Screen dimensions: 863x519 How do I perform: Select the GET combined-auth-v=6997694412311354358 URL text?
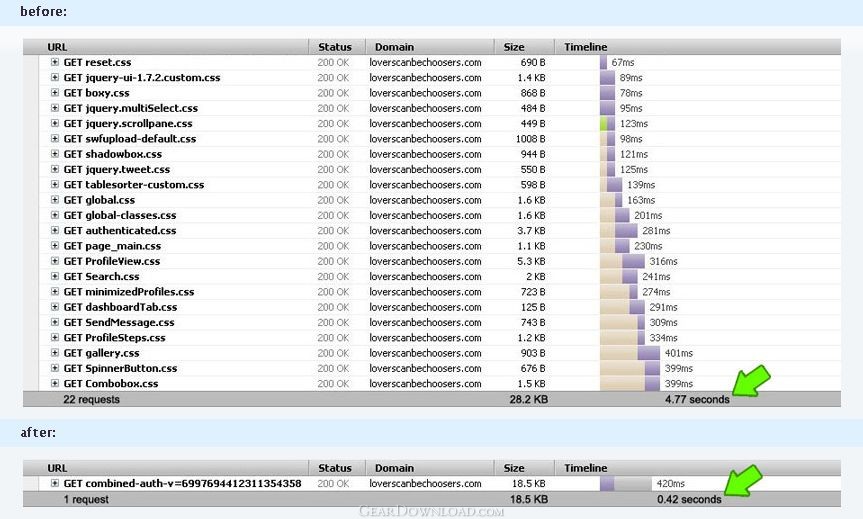(x=182, y=484)
